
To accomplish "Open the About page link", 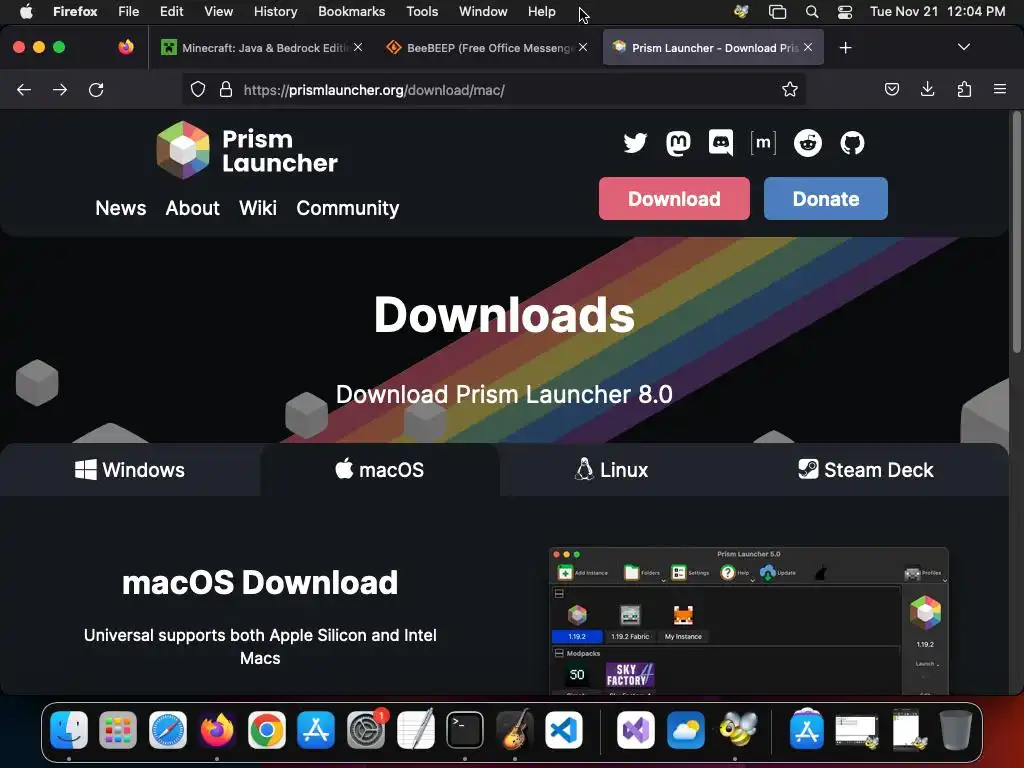I will (x=193, y=208).
